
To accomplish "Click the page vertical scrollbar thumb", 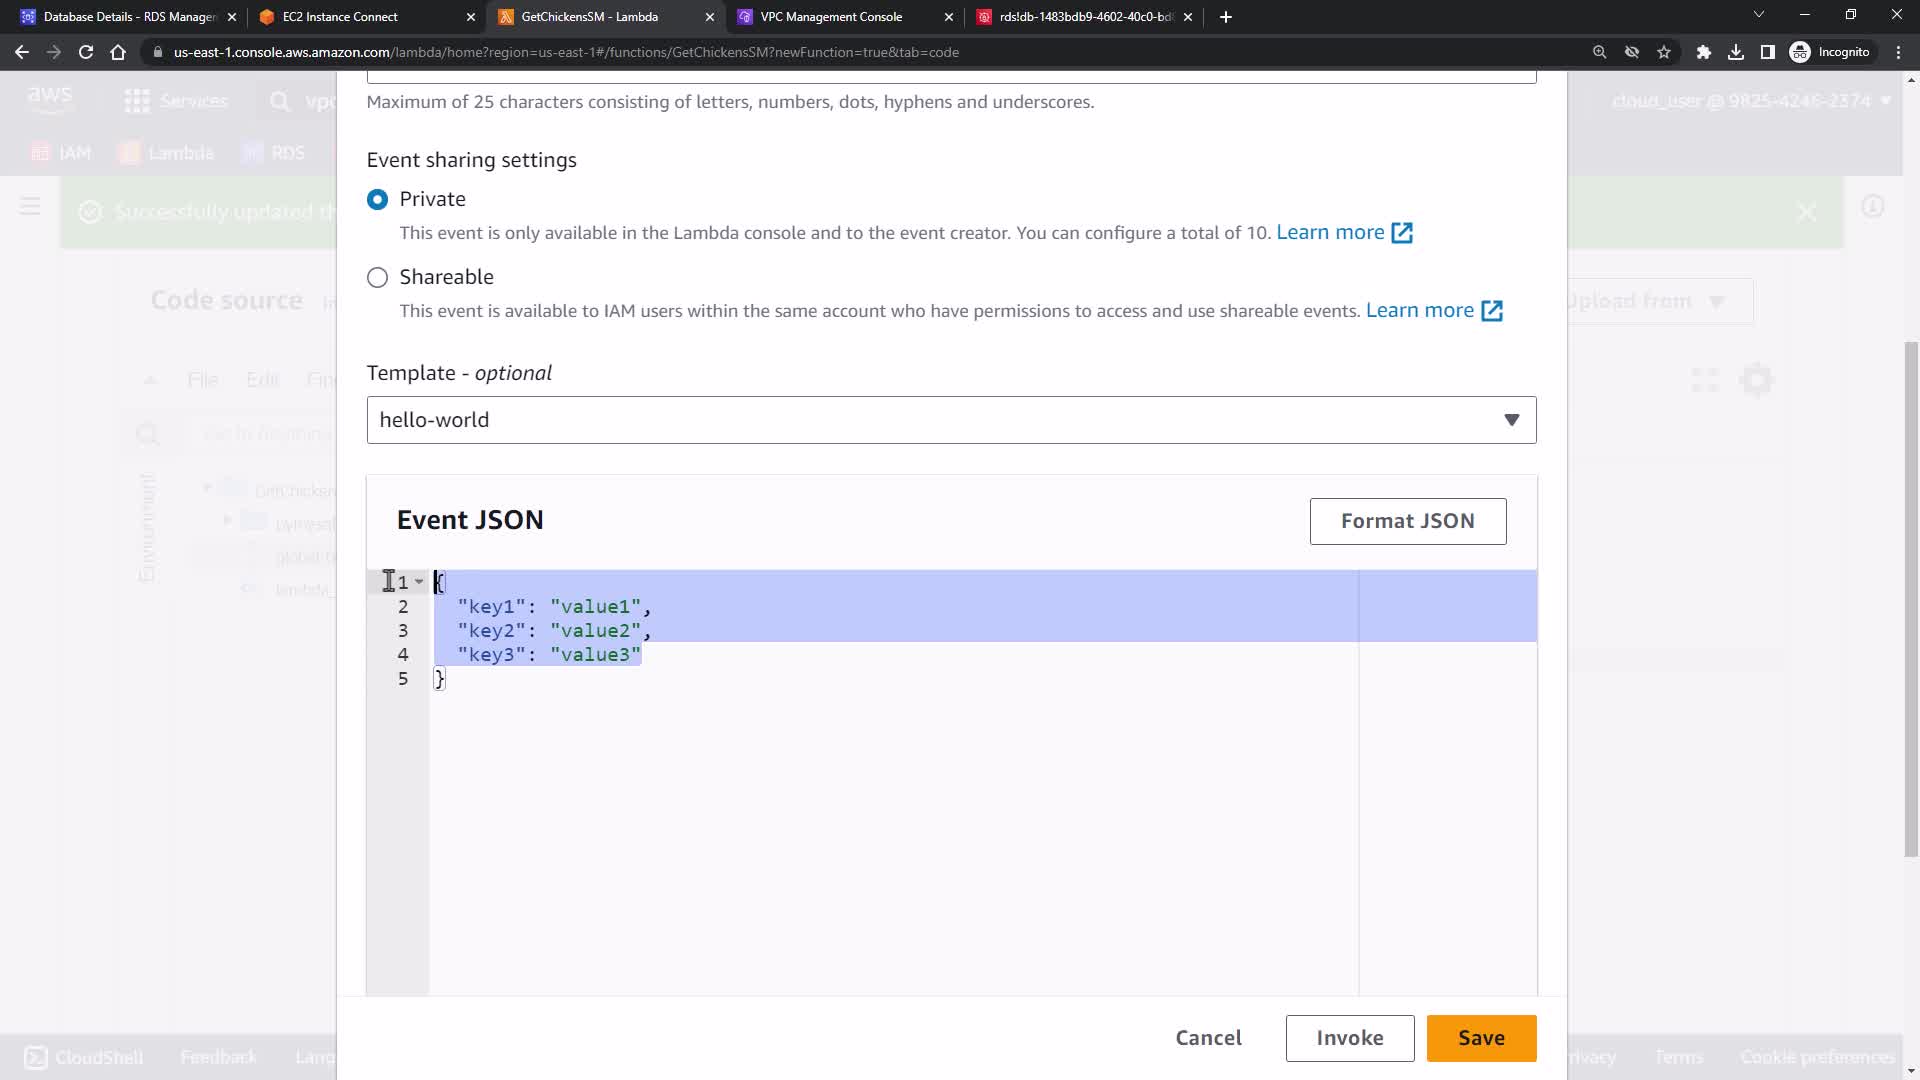I will [1911, 600].
